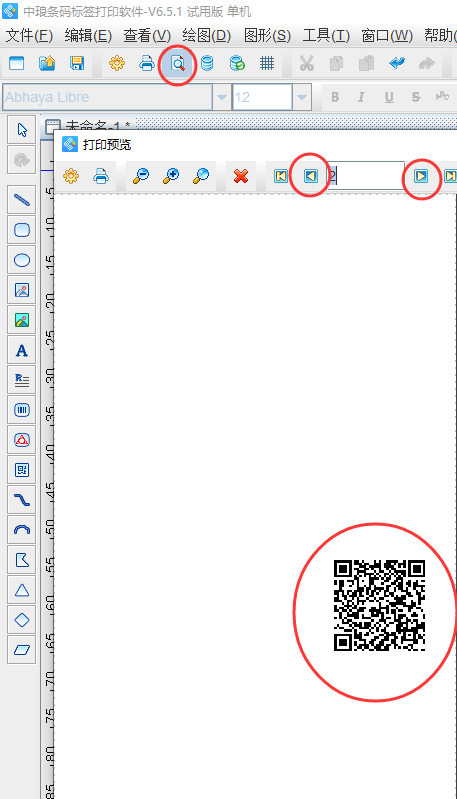This screenshot has width=457, height=799.
Task: Select the curve line tool
Action: click(21, 500)
